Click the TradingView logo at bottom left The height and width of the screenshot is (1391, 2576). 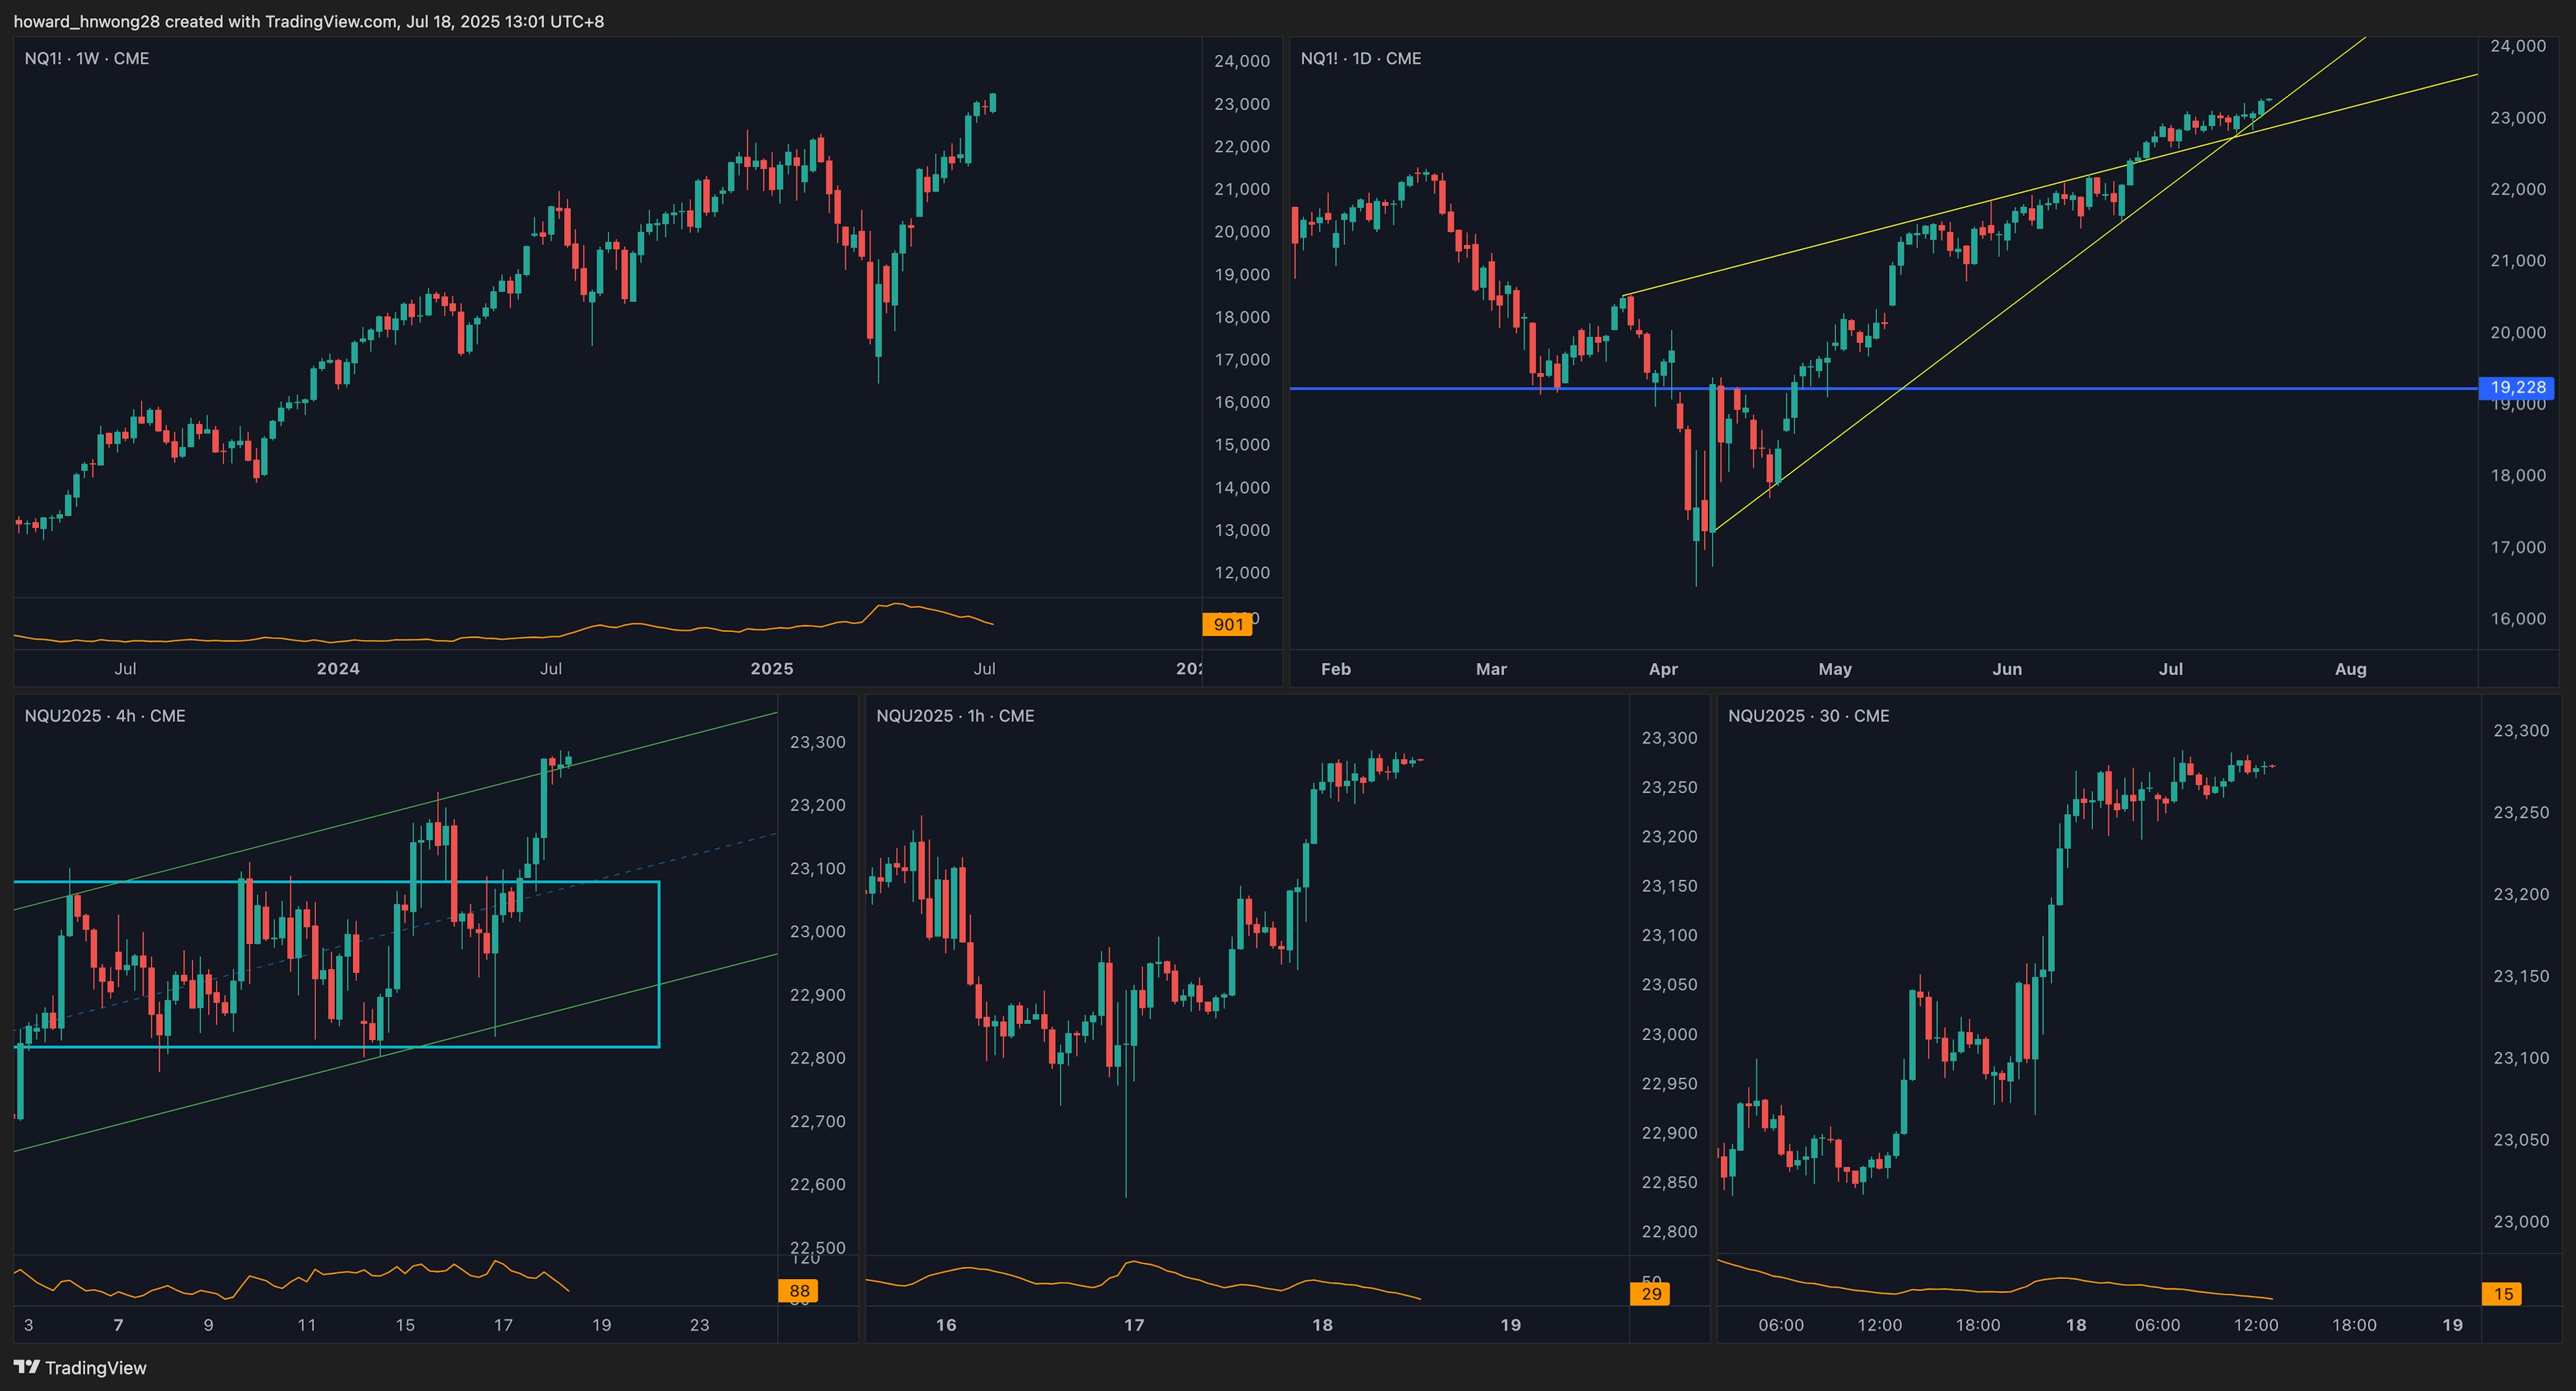pyautogui.click(x=80, y=1367)
